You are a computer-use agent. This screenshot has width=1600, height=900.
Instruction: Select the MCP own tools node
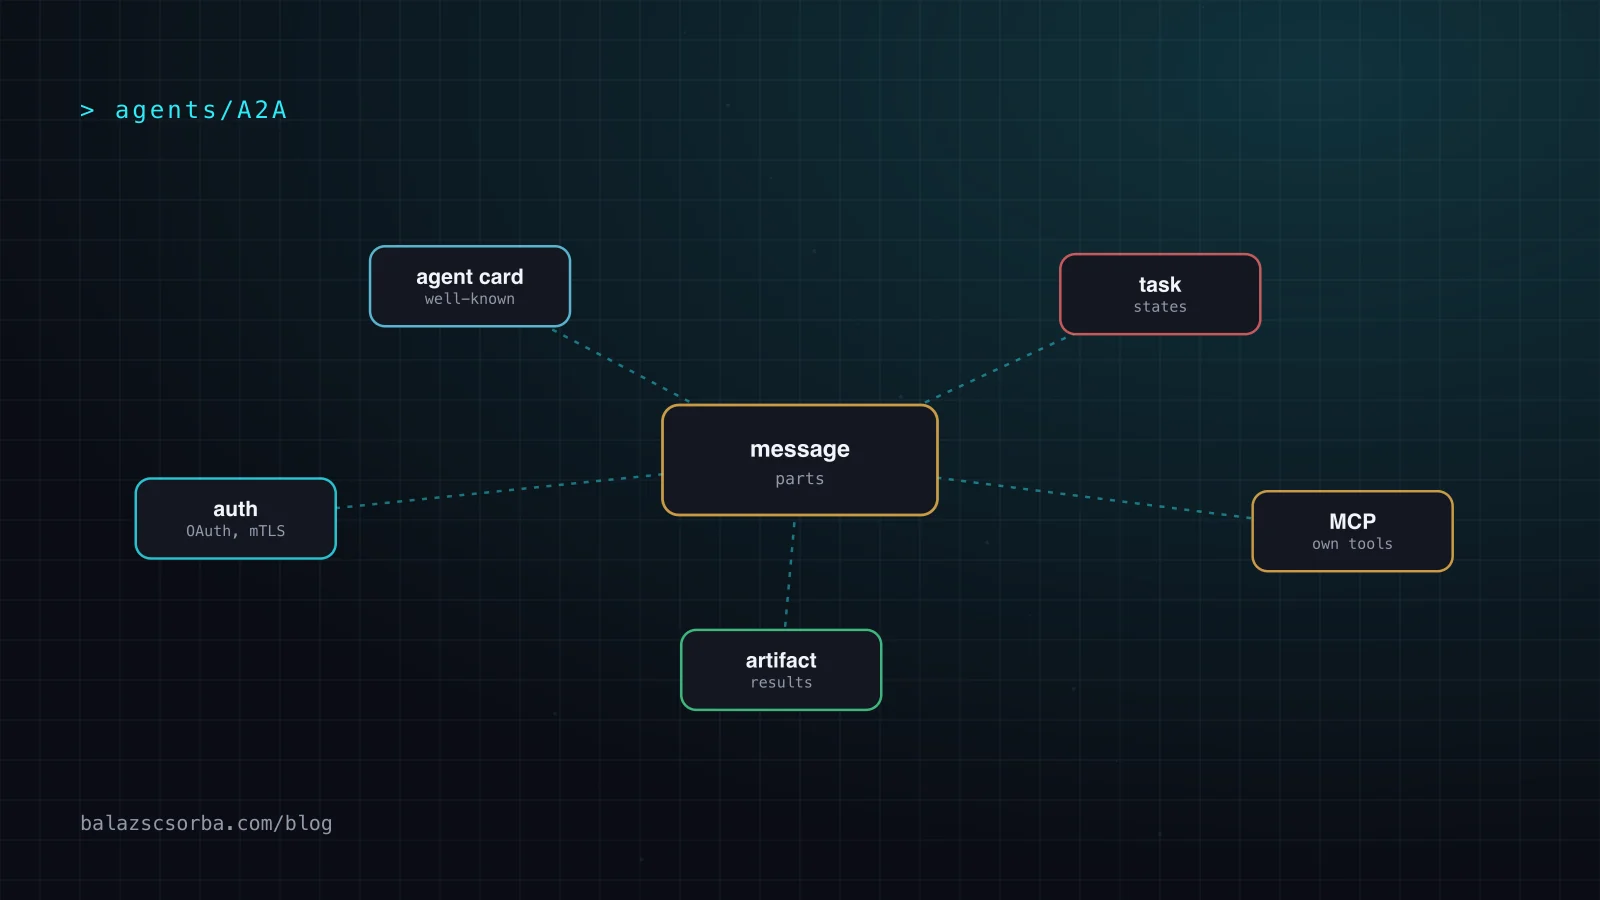(1352, 531)
